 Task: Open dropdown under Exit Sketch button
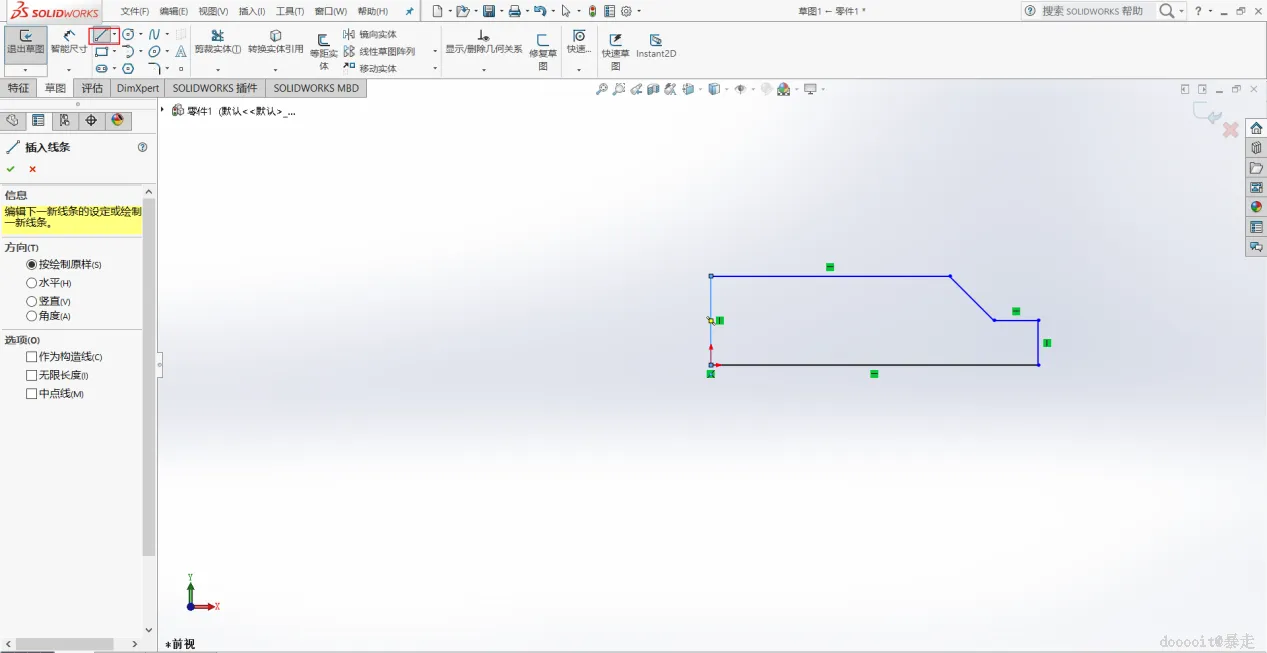tap(25, 71)
